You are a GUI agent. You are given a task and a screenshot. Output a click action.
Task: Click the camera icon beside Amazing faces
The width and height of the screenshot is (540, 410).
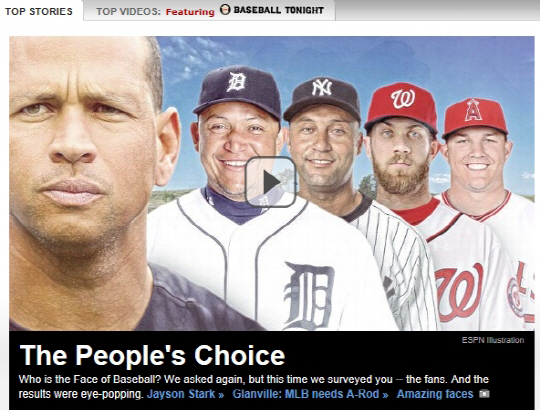[x=484, y=393]
